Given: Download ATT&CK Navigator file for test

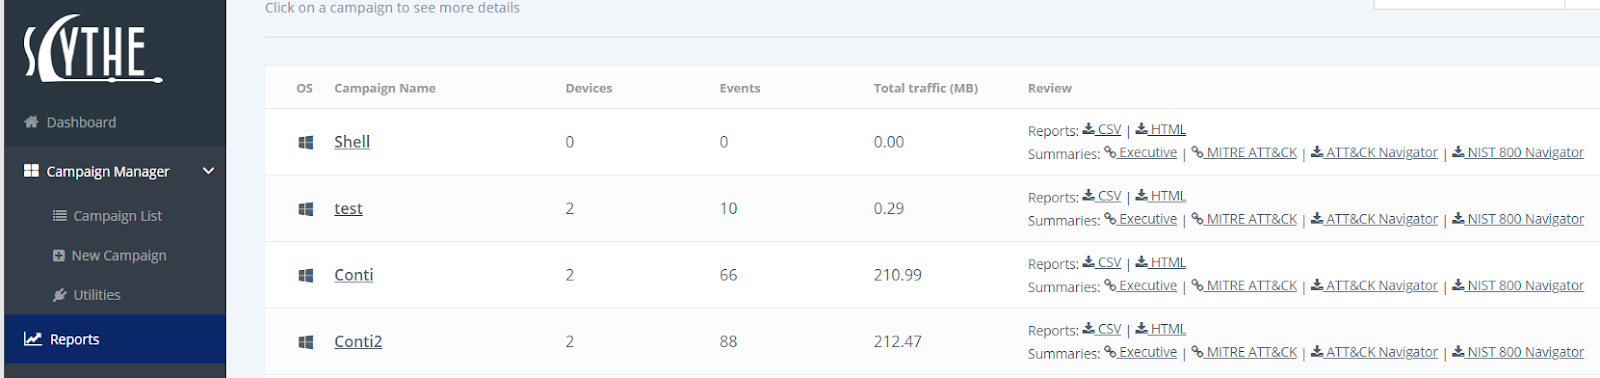Looking at the screenshot, I should [x=1375, y=219].
